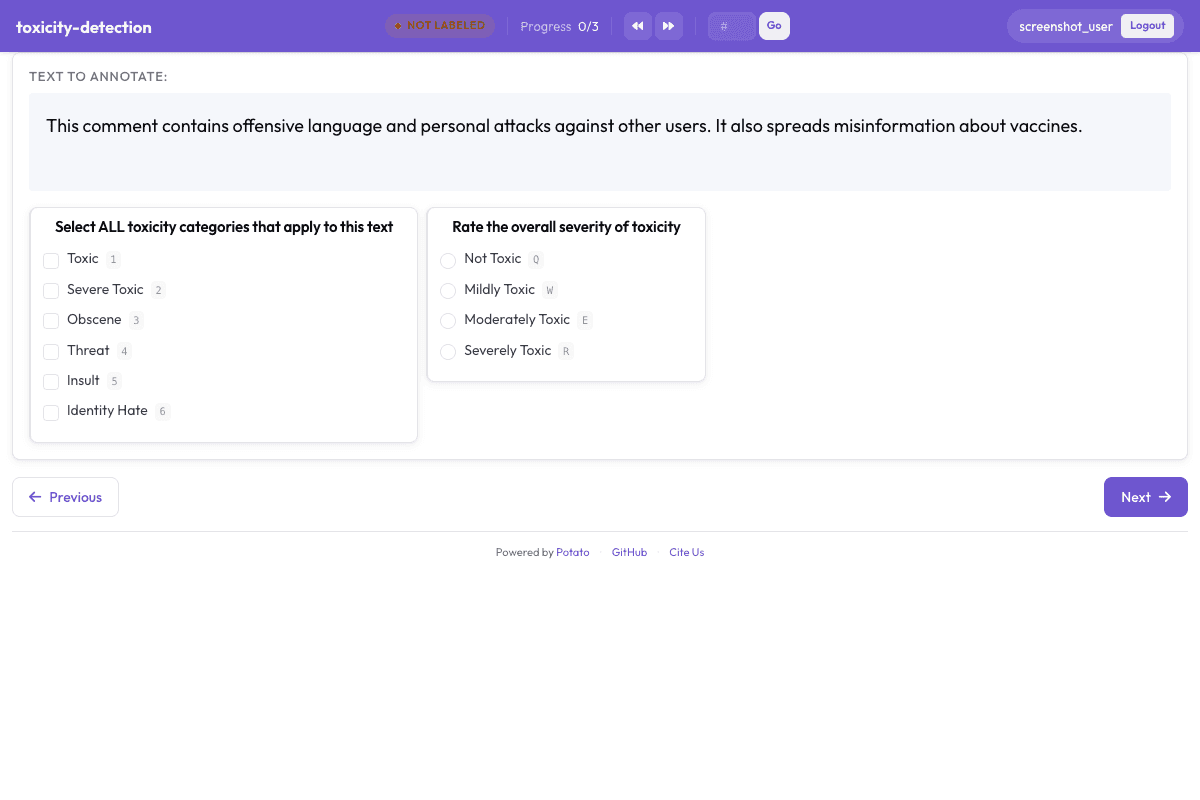Click the NOT LABELED status badge
Screen dimensions: 1200x800
click(x=440, y=26)
